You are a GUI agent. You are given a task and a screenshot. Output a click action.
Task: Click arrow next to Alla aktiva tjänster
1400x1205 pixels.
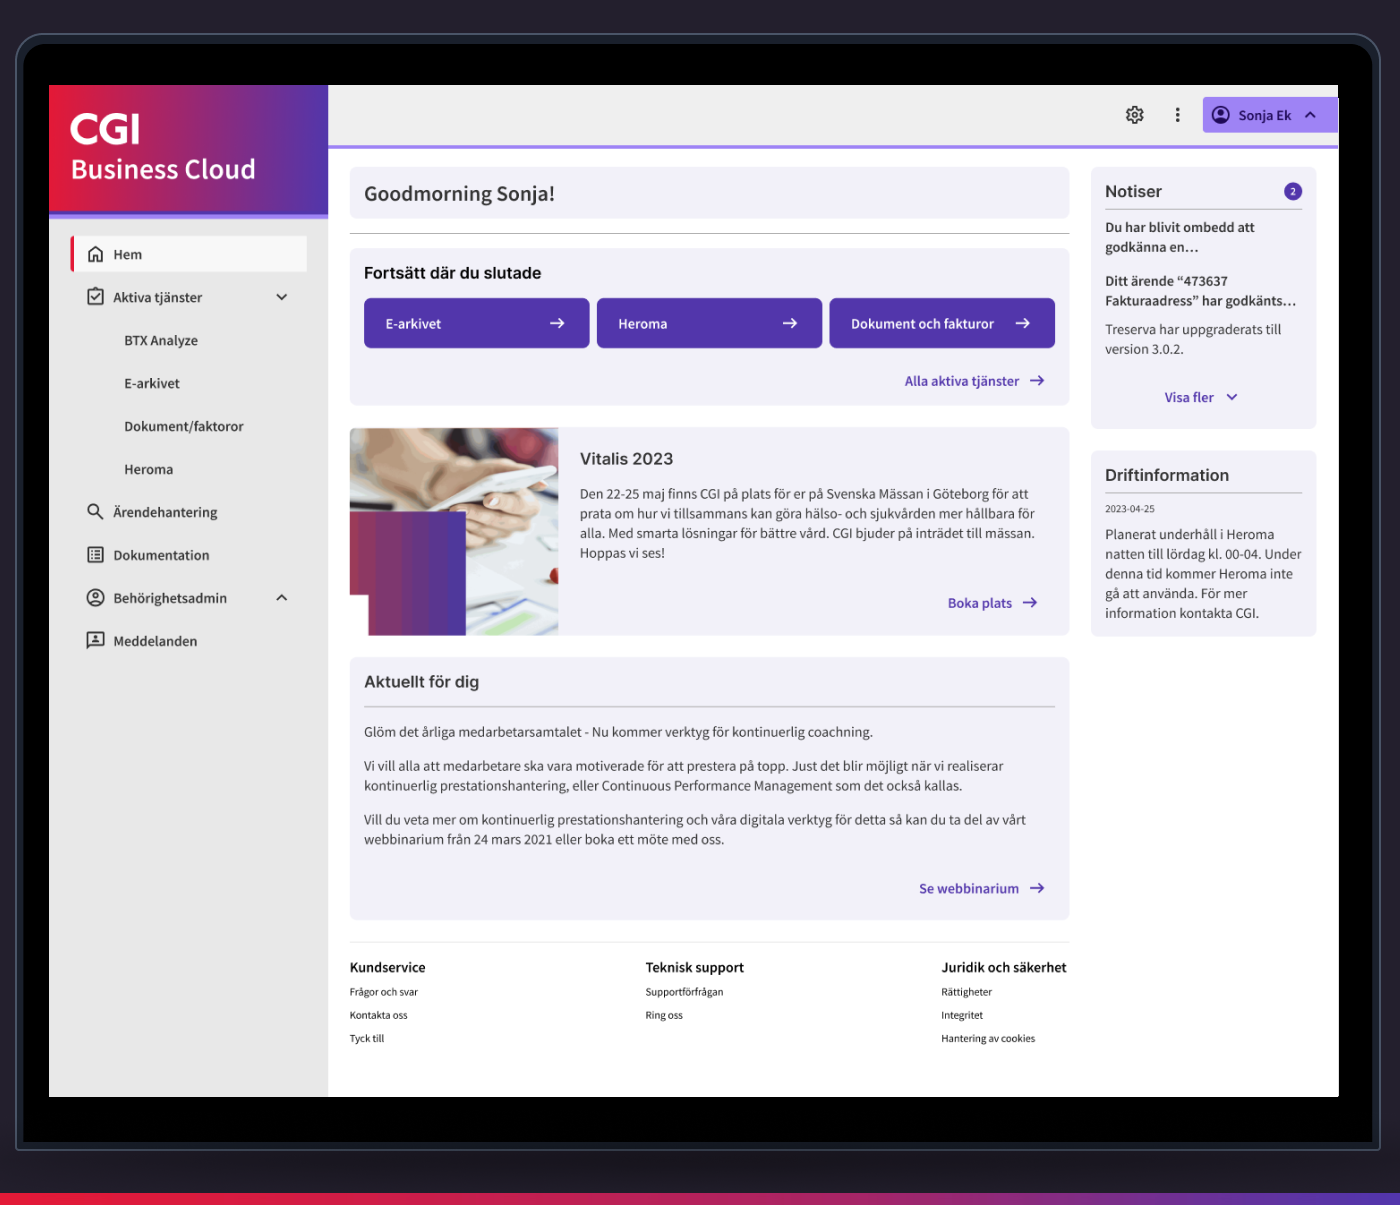pos(1037,381)
